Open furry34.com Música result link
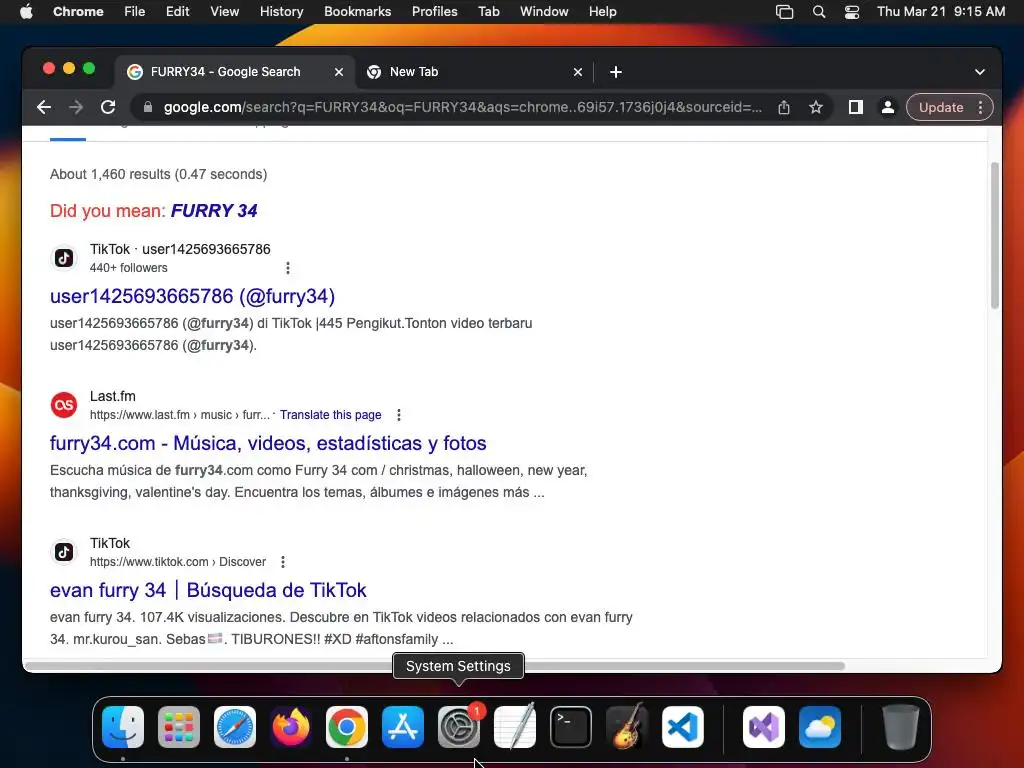This screenshot has height=768, width=1024. pyautogui.click(x=268, y=443)
